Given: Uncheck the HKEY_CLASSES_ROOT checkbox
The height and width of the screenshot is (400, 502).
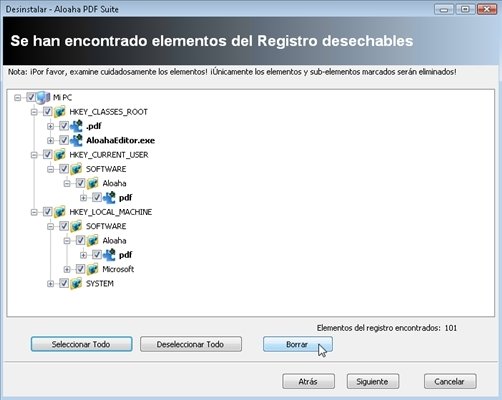Looking at the screenshot, I should (47, 112).
